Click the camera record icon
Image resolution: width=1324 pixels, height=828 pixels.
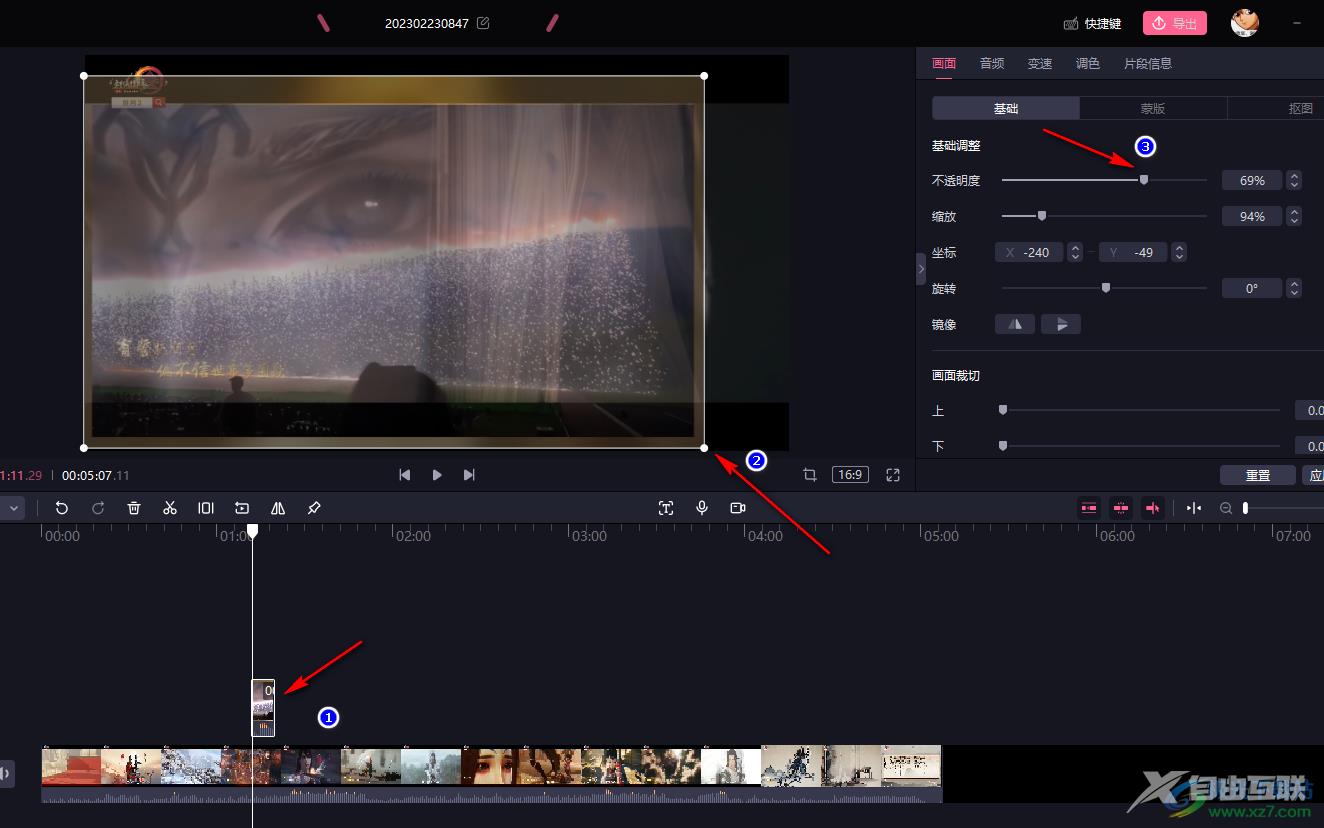click(x=738, y=508)
